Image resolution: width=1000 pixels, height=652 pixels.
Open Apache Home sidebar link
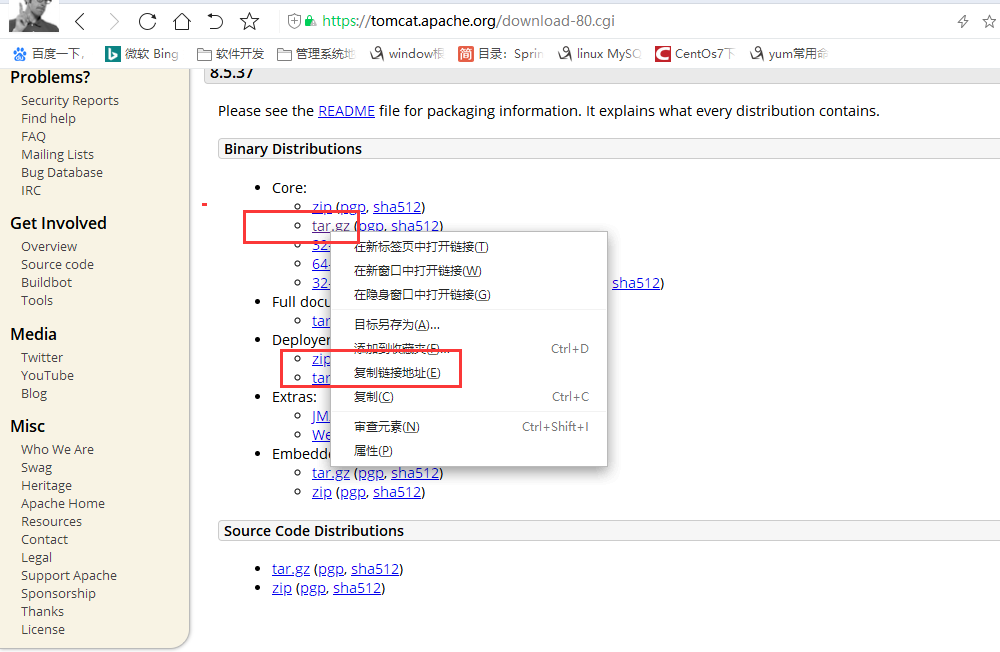click(62, 503)
